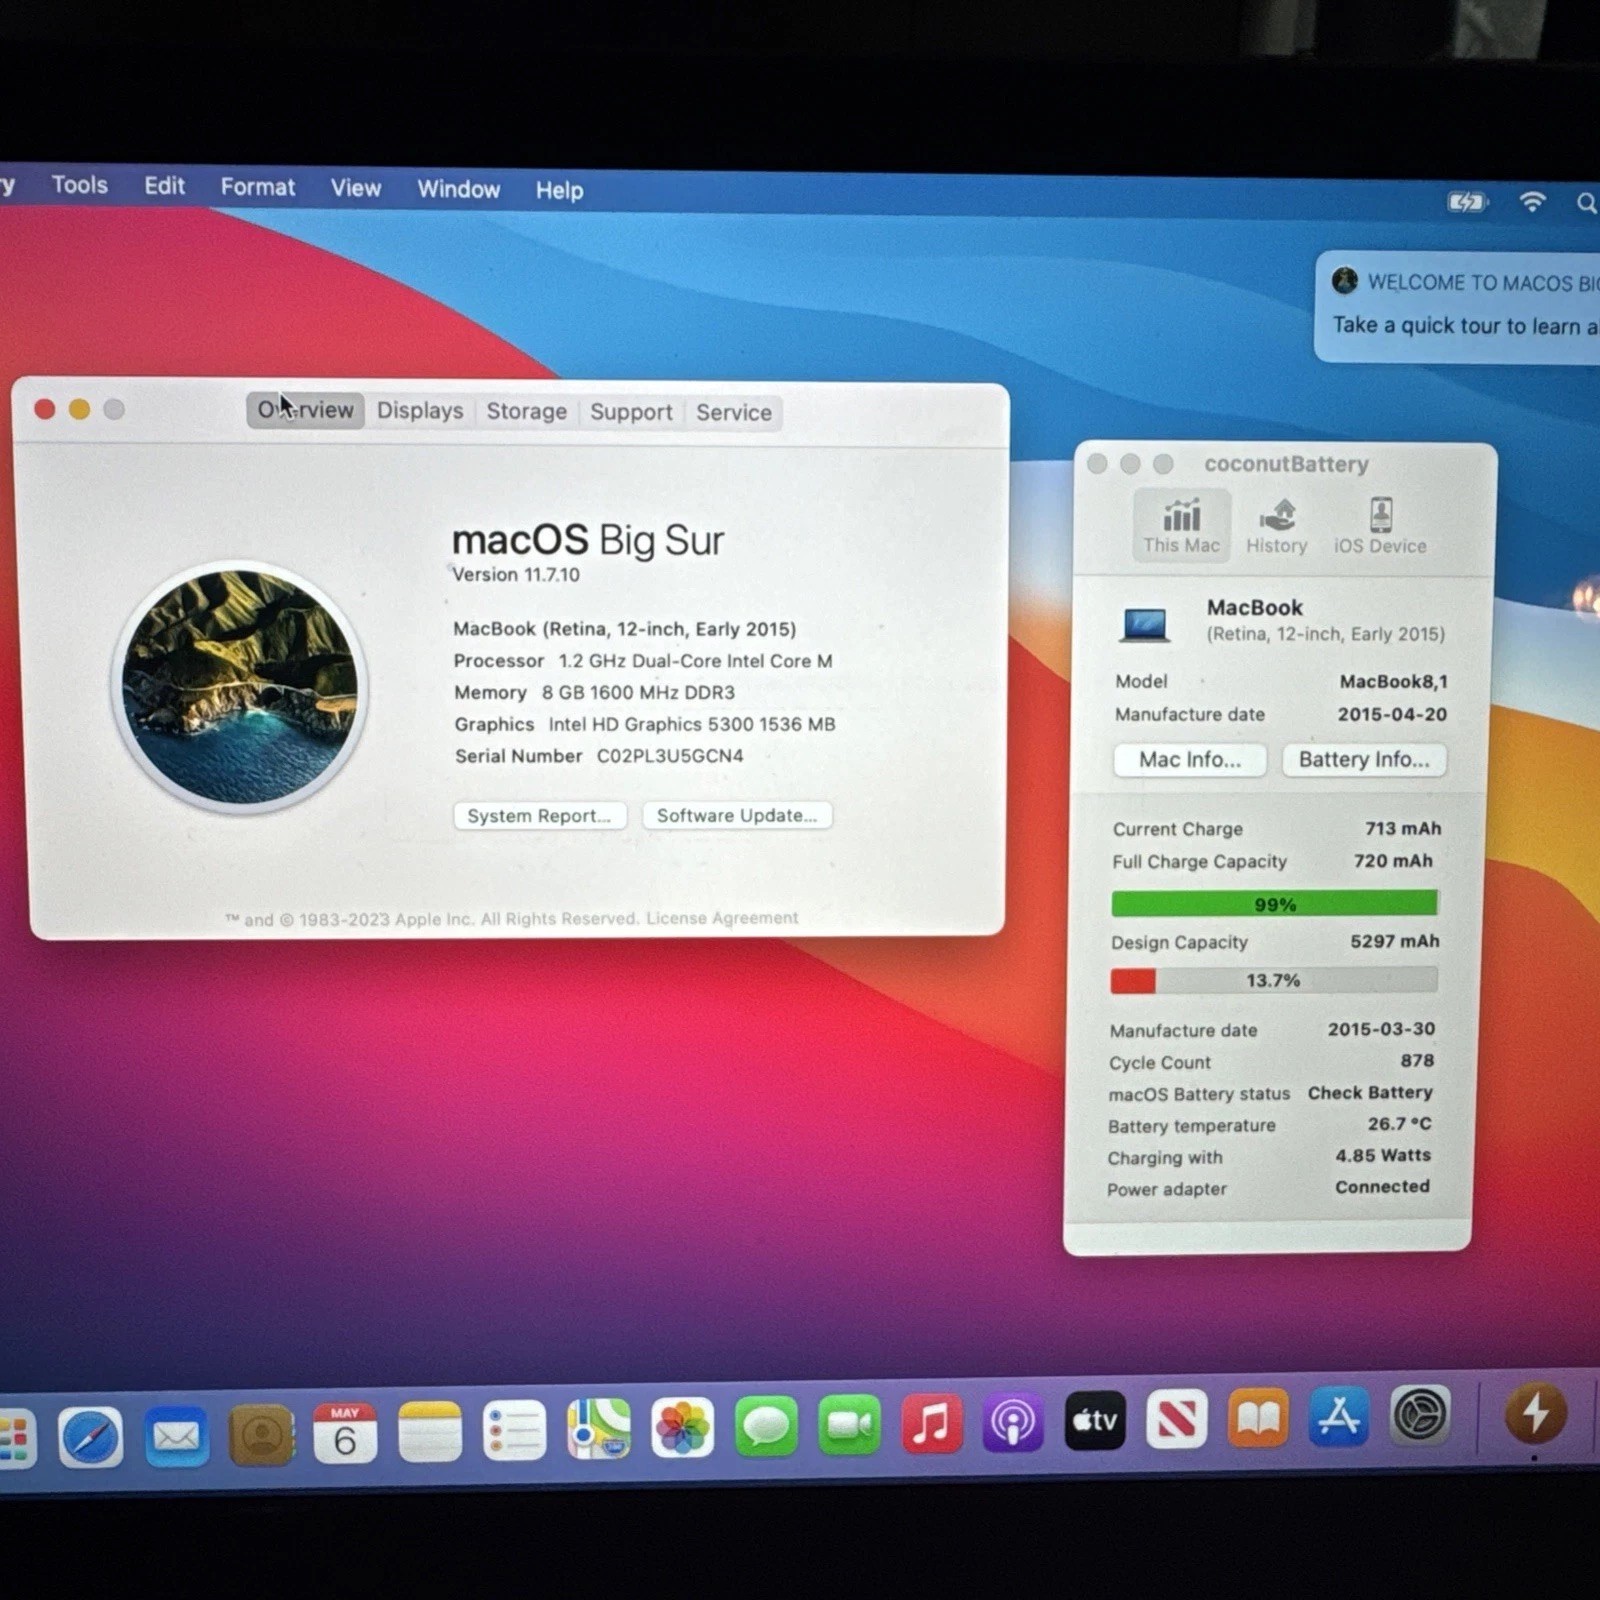Viewport: 1600px width, 1600px height.
Task: Click coconutBattery lightning icon in Dock
Action: pyautogui.click(x=1535, y=1414)
